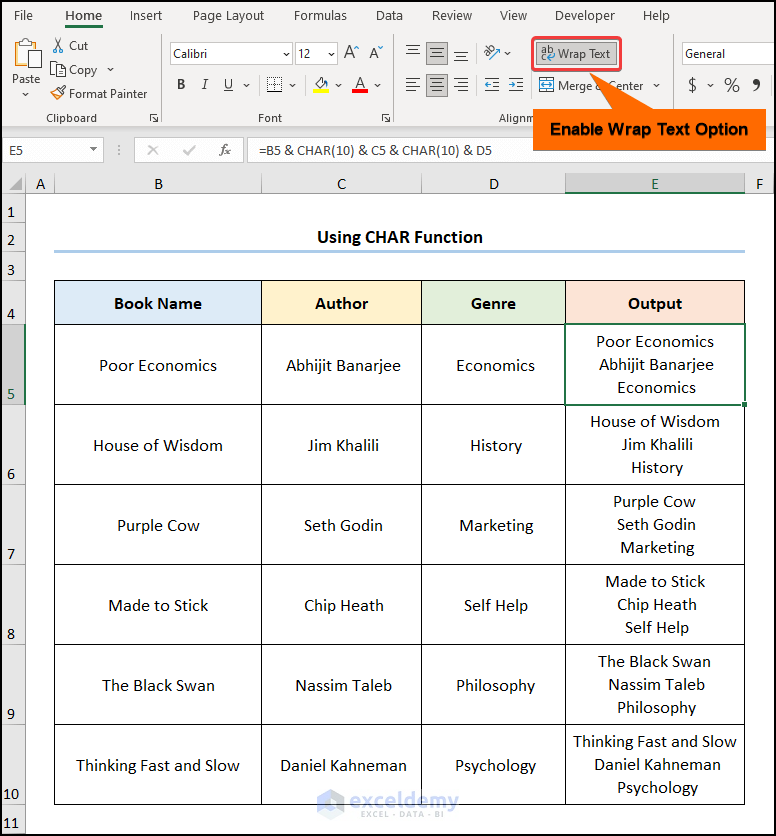Open the Font settings dialog launcher
The image size is (776, 836).
pos(386,118)
